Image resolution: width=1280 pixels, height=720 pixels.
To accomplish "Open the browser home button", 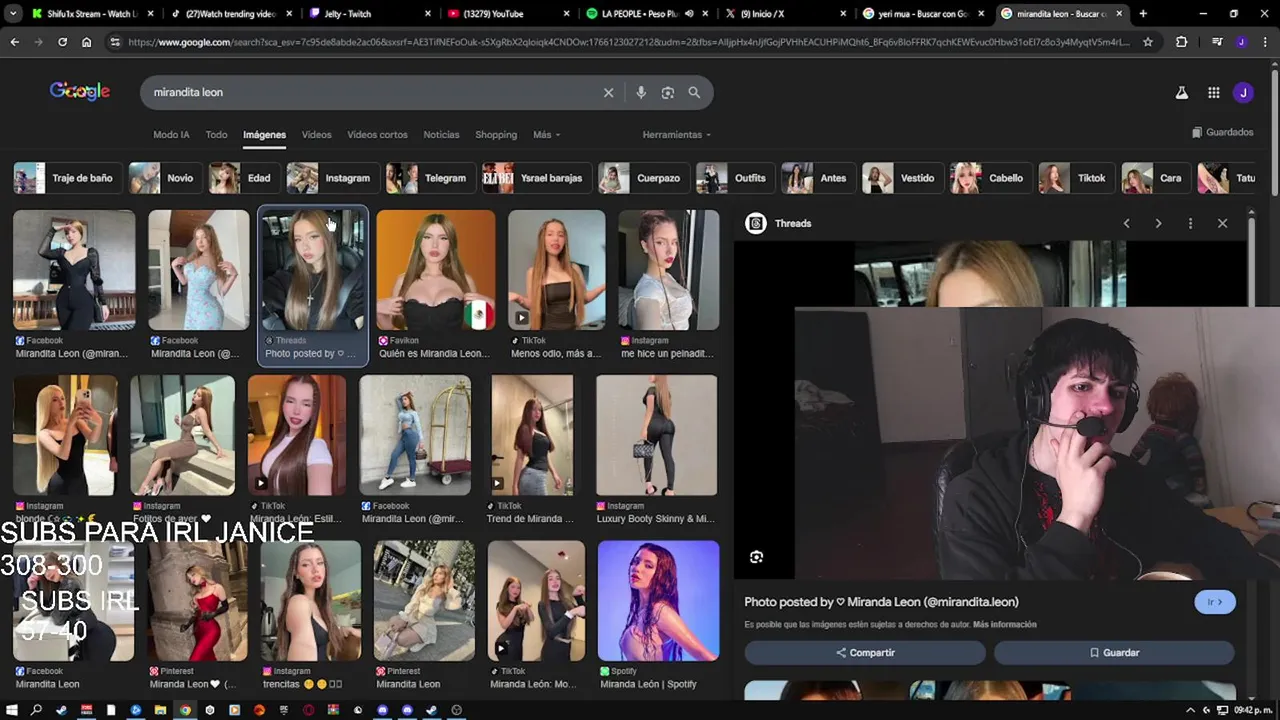I will (86, 42).
